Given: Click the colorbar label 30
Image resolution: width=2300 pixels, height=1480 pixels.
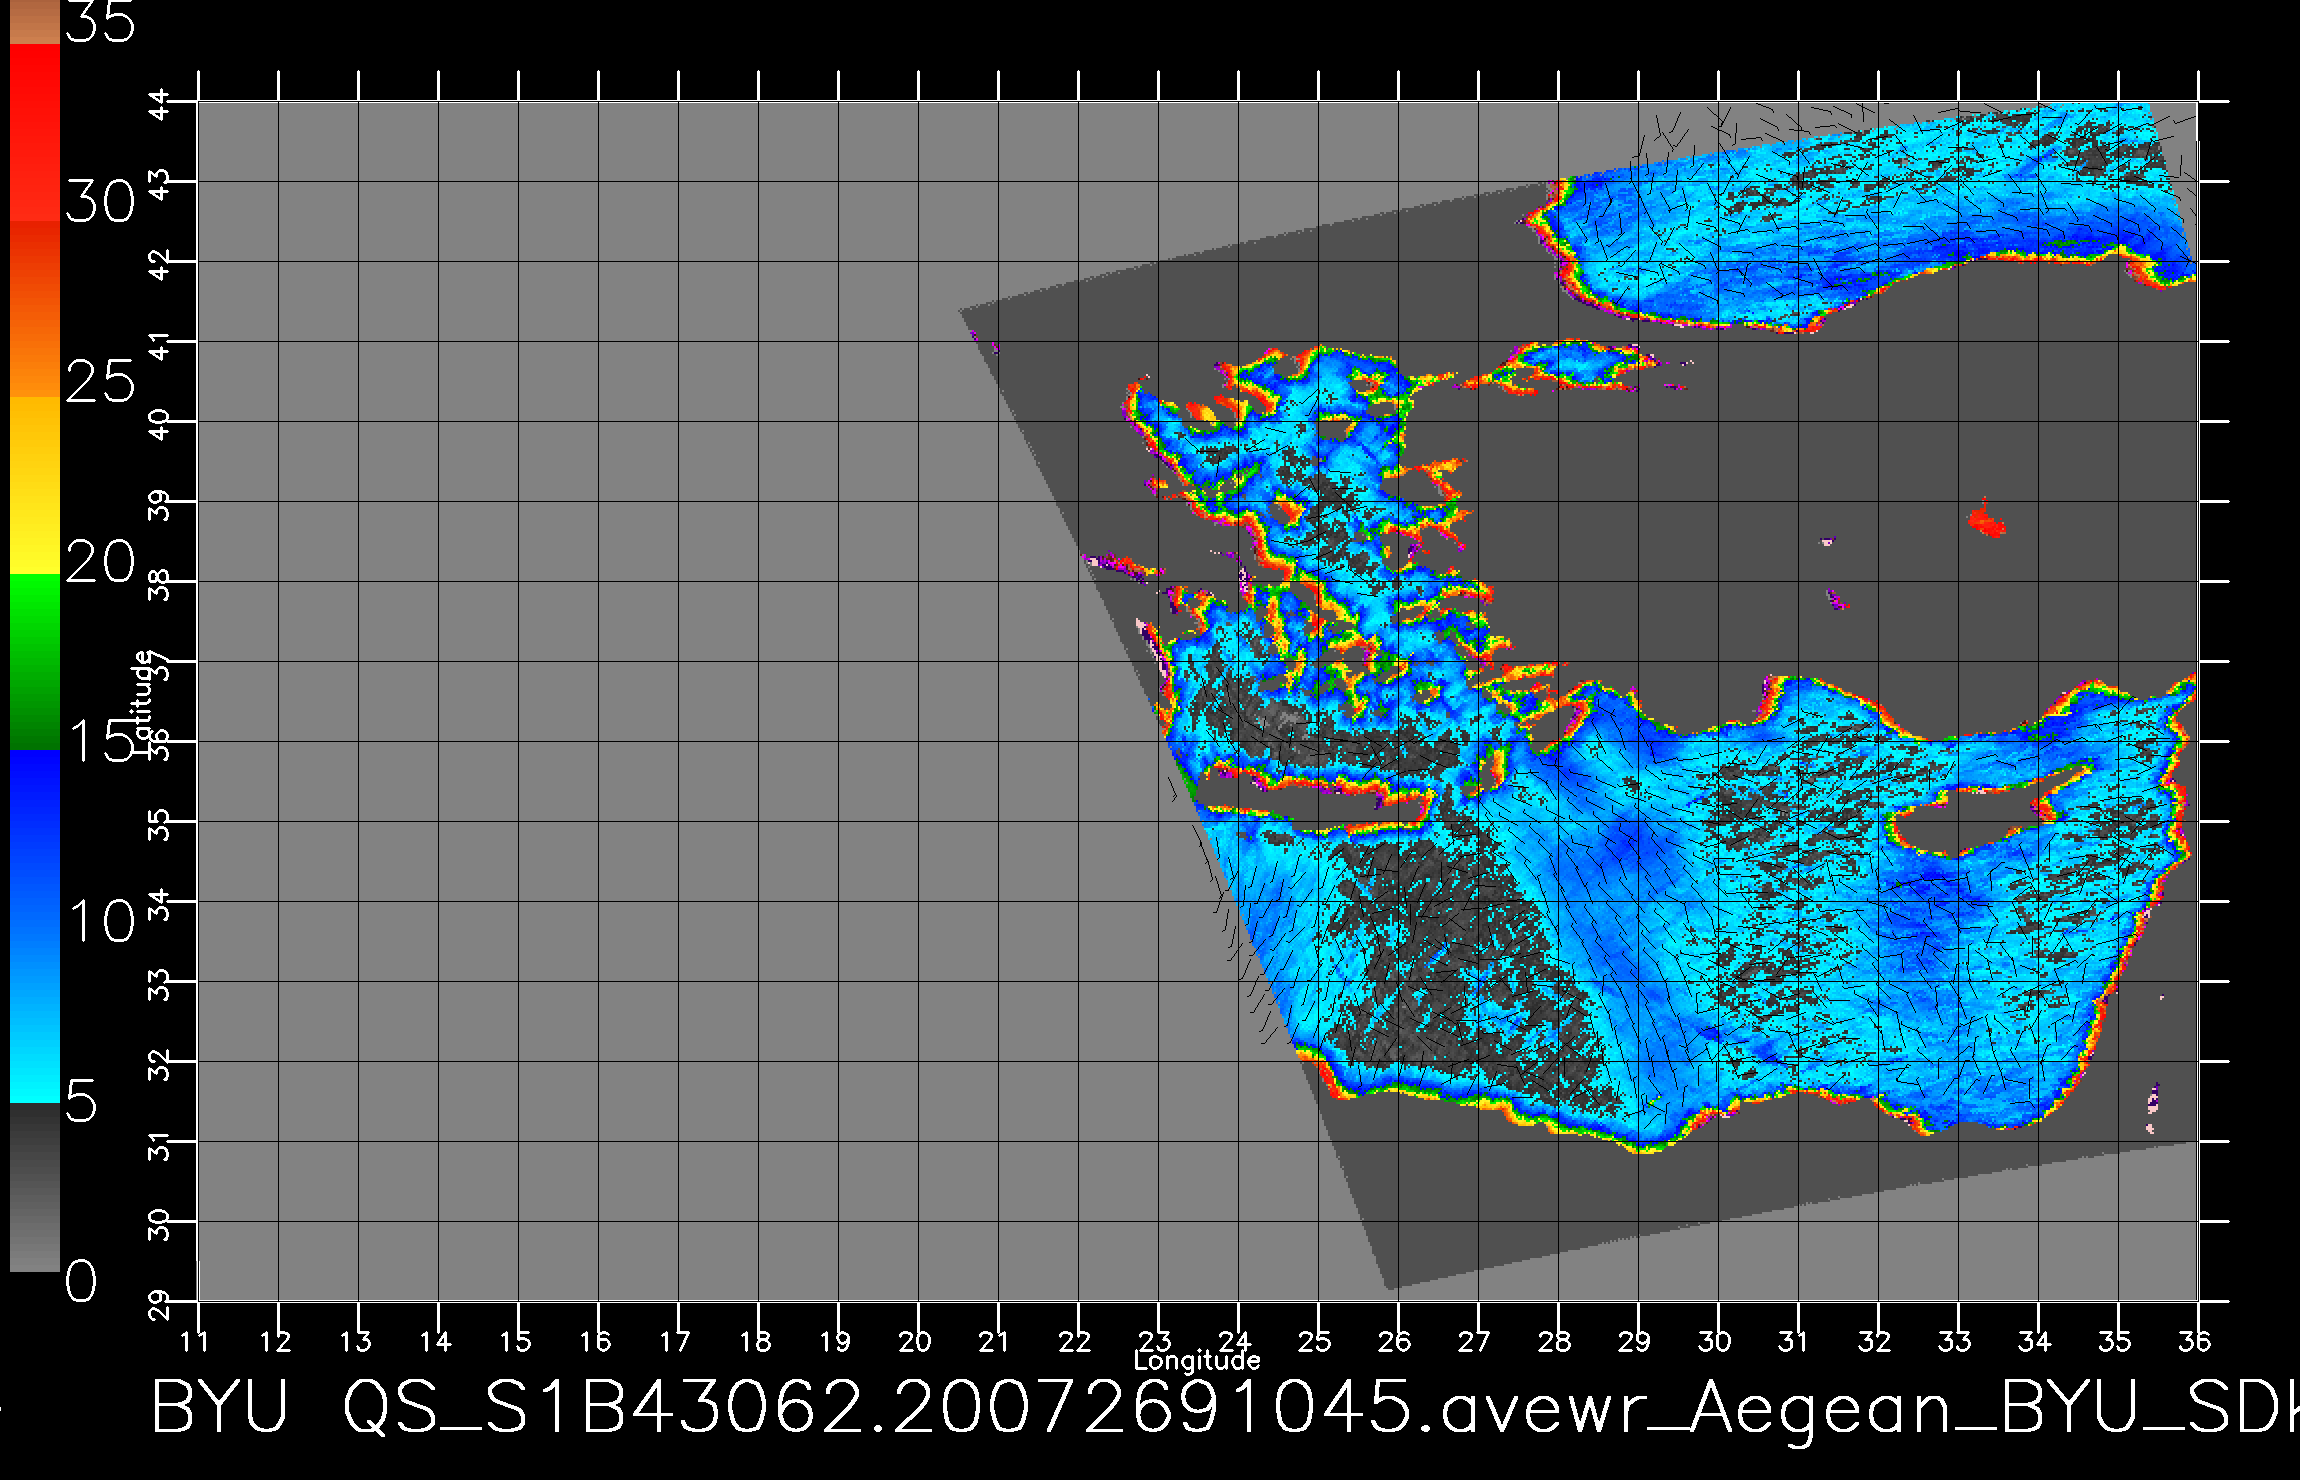Looking at the screenshot, I should click(100, 202).
